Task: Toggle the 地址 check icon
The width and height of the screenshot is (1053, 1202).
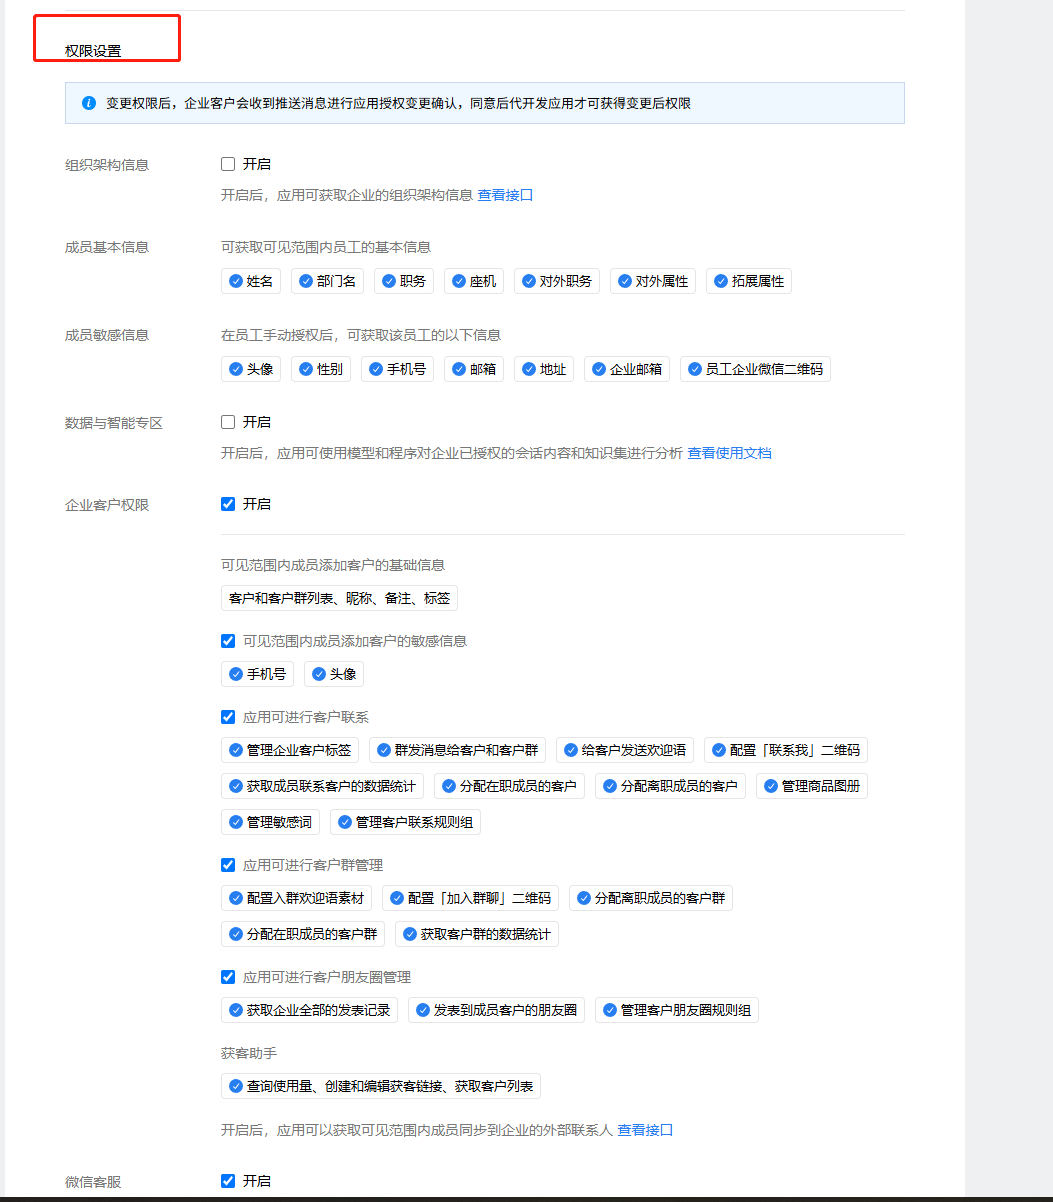Action: coord(529,369)
